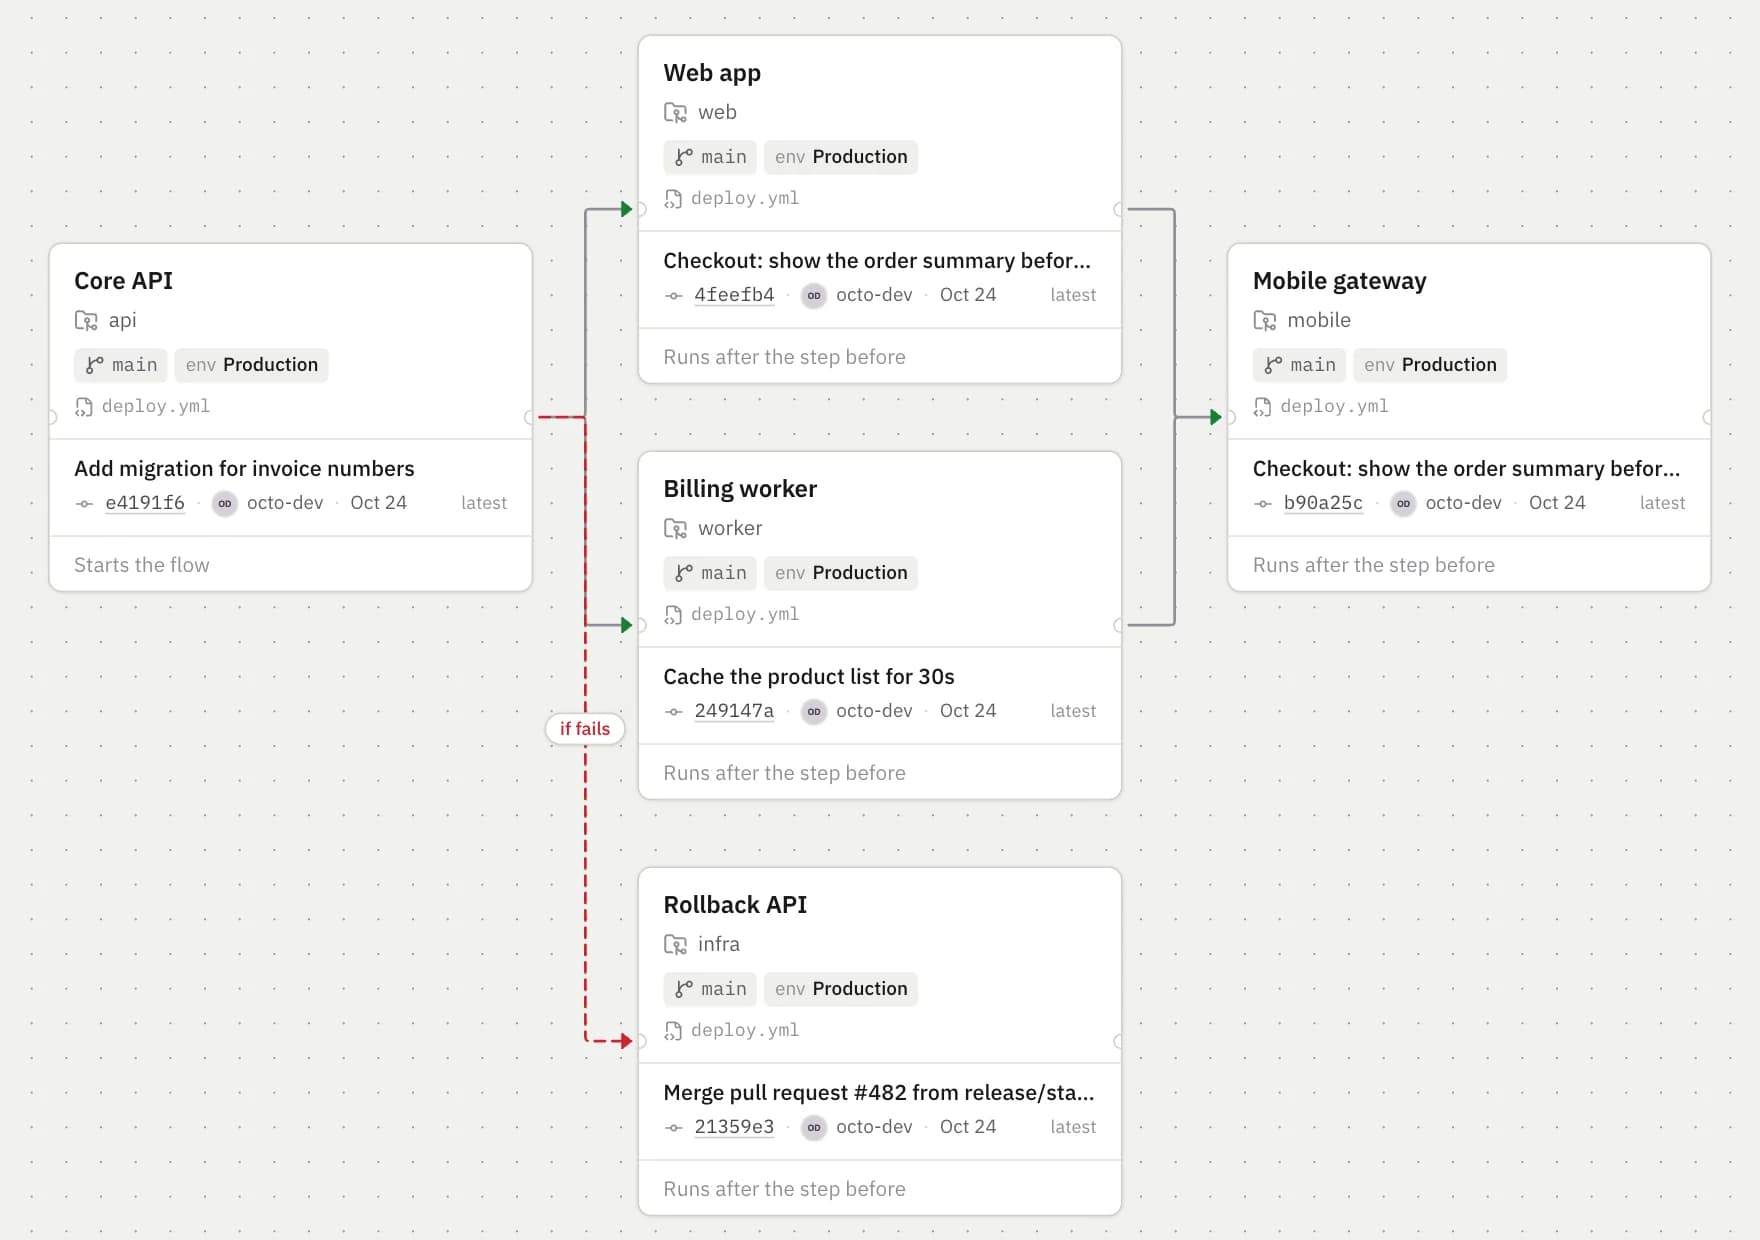Screen dimensions: 1760x1240
Task: Select the Core API card title
Action: click(124, 281)
